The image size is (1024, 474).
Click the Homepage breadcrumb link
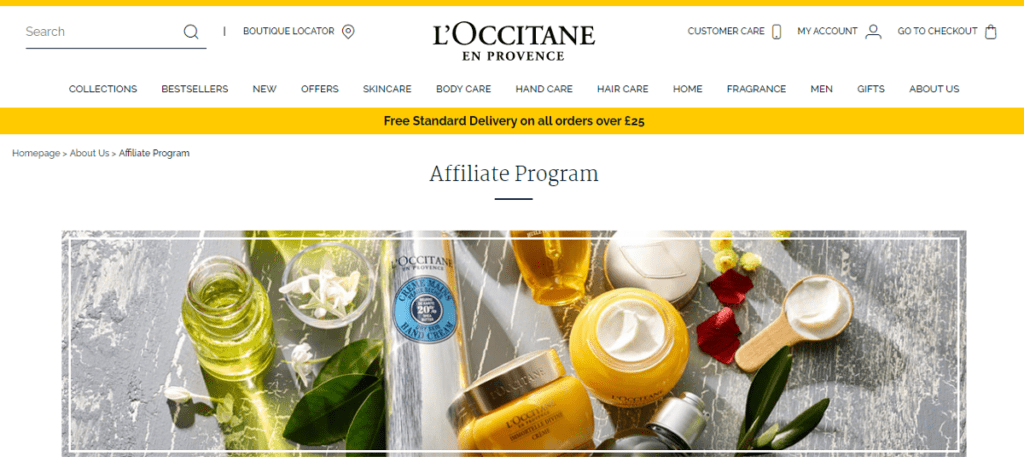pyautogui.click(x=36, y=153)
